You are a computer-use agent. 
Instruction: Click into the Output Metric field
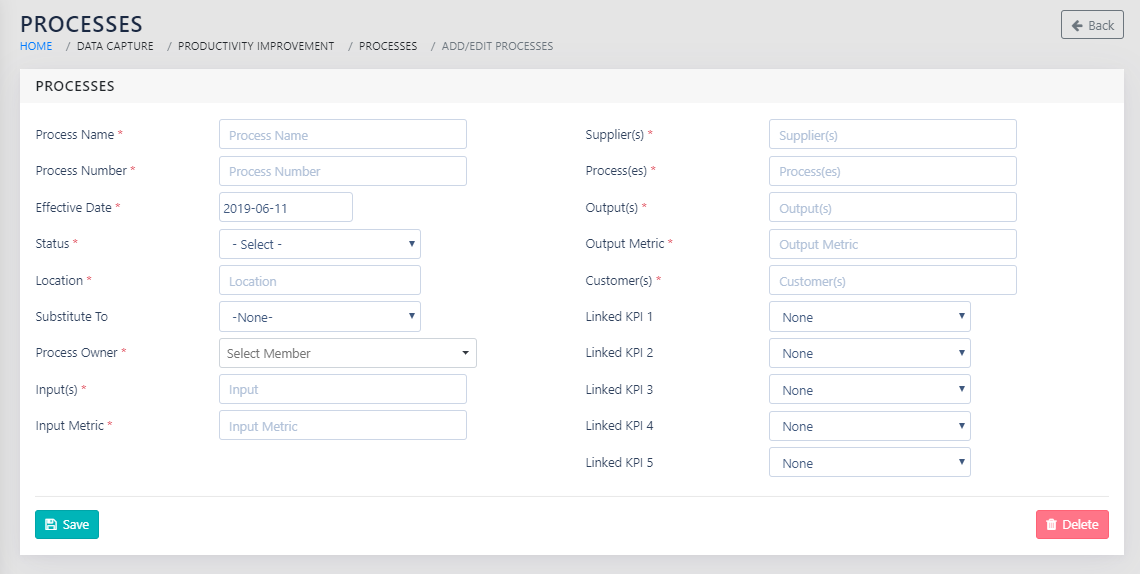pyautogui.click(x=892, y=244)
